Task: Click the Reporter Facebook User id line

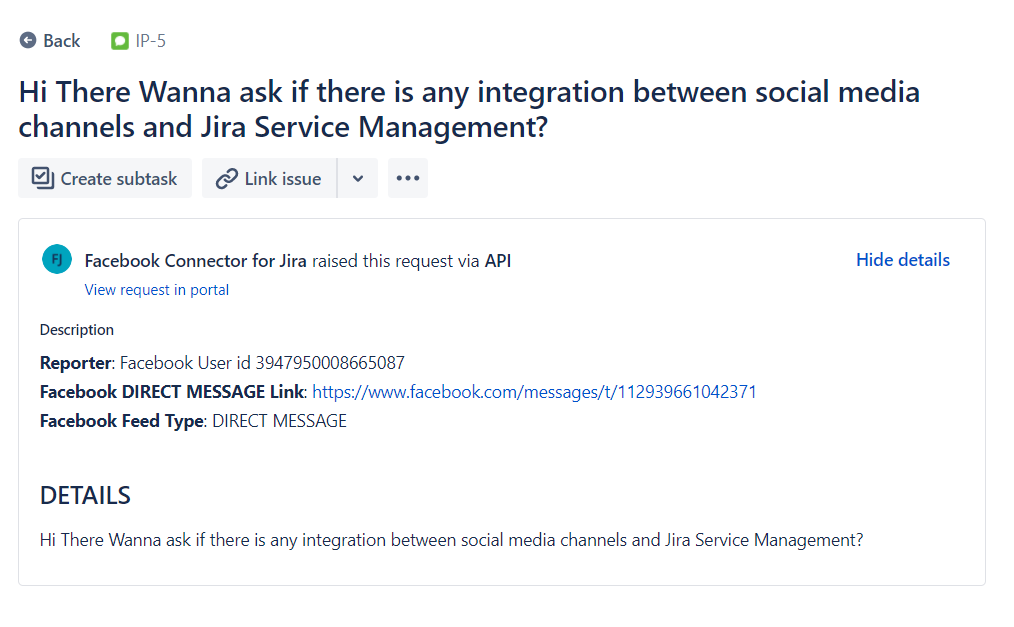Action: (222, 363)
